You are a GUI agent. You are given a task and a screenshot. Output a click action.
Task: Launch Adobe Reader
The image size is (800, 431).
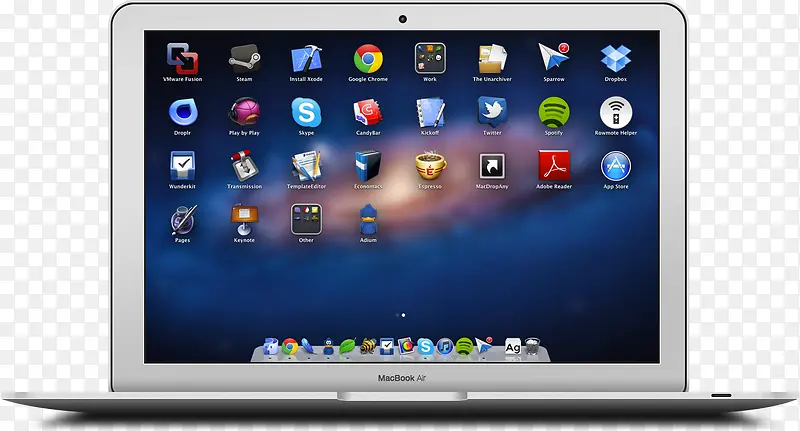coord(554,166)
